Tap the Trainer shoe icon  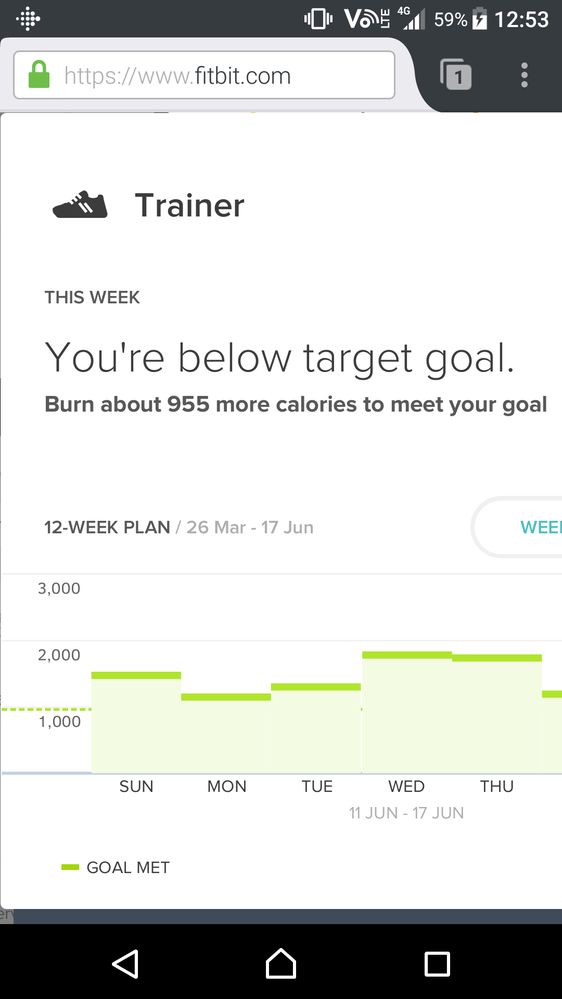click(x=80, y=205)
